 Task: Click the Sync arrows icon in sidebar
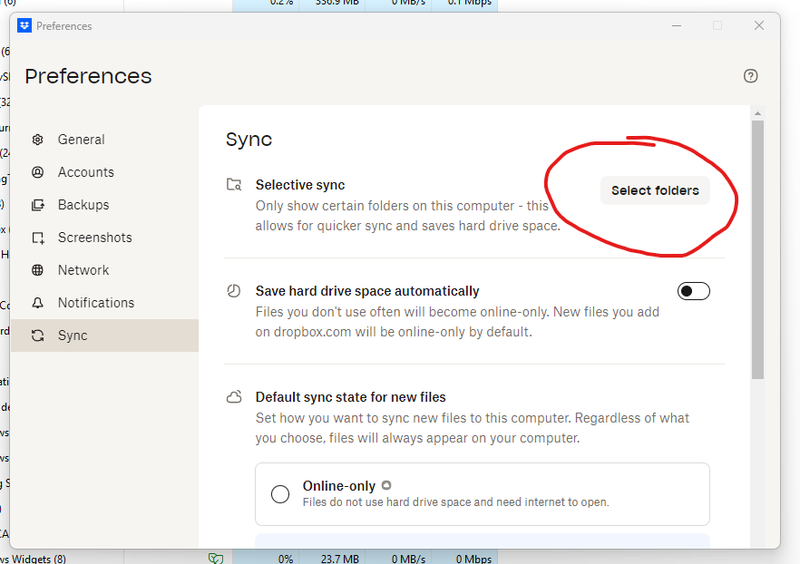(x=38, y=336)
